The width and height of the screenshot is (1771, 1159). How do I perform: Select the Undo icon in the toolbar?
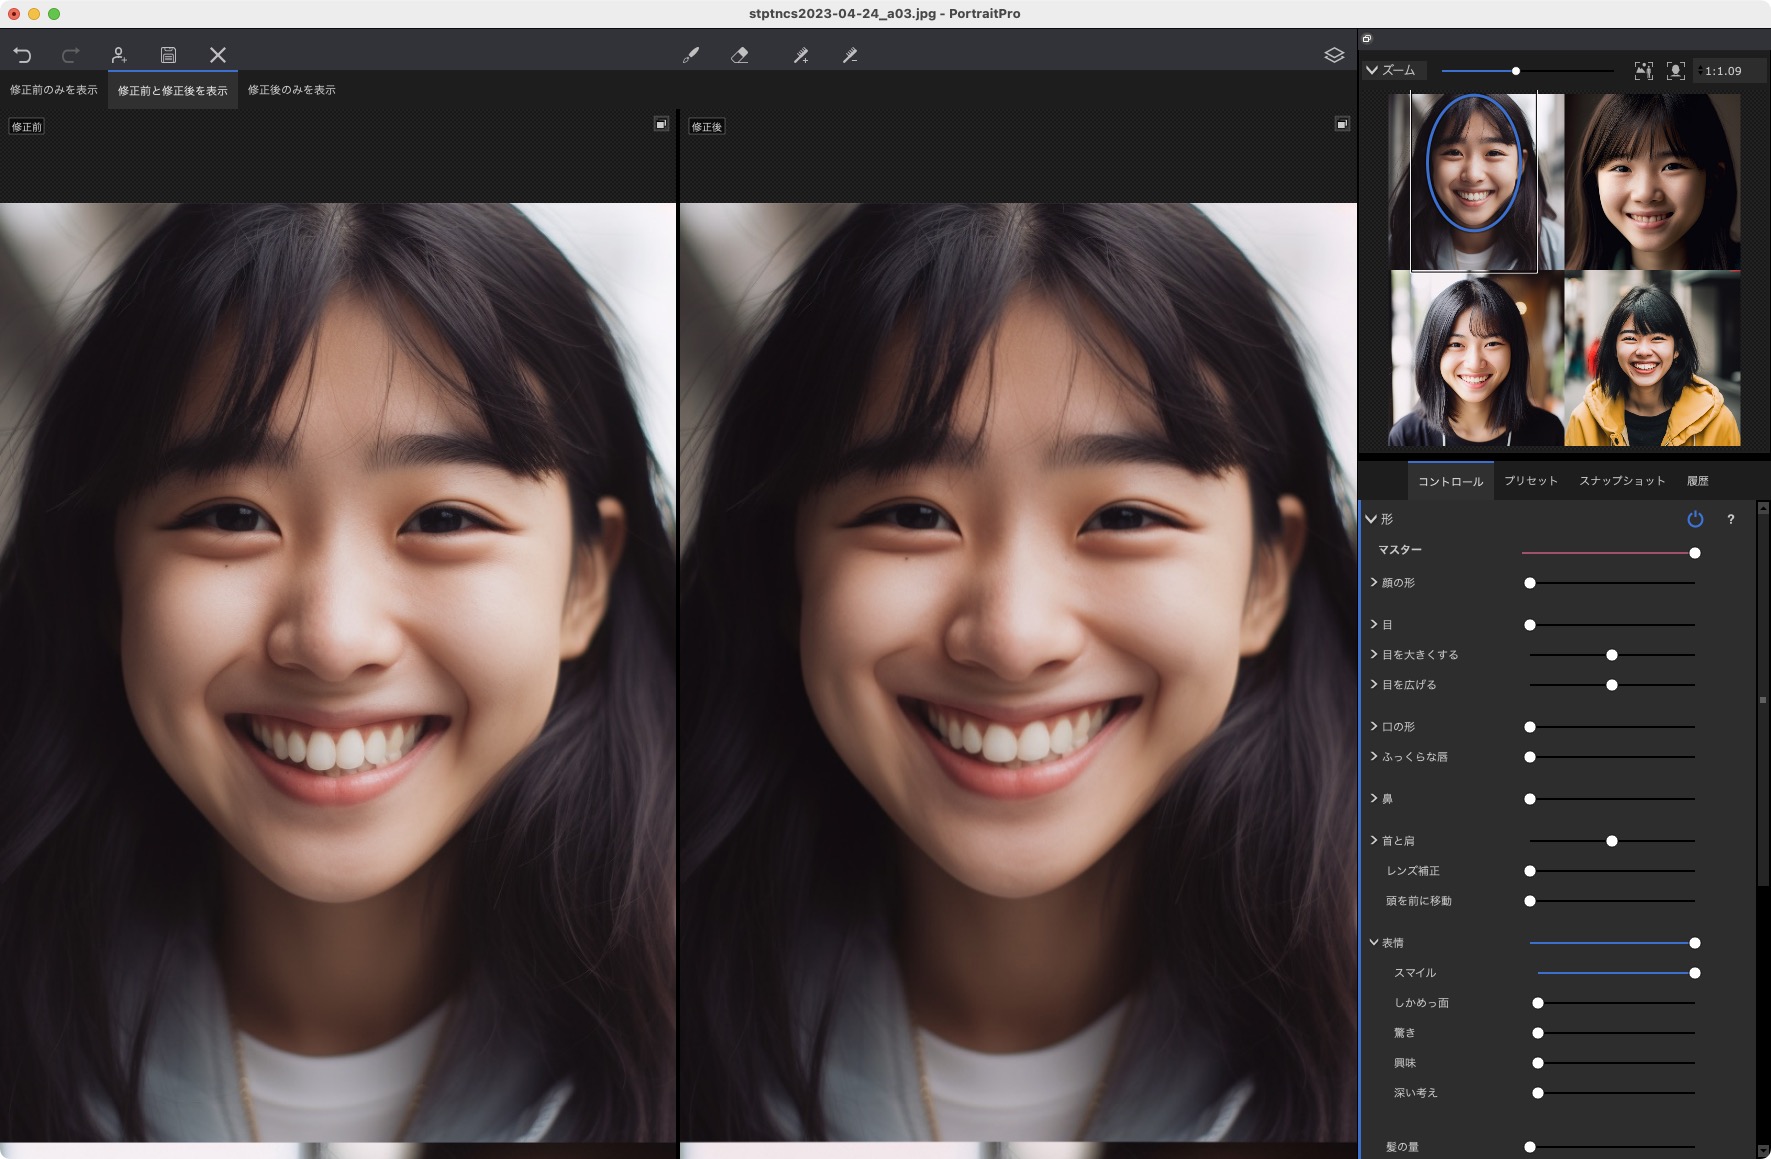[x=22, y=55]
